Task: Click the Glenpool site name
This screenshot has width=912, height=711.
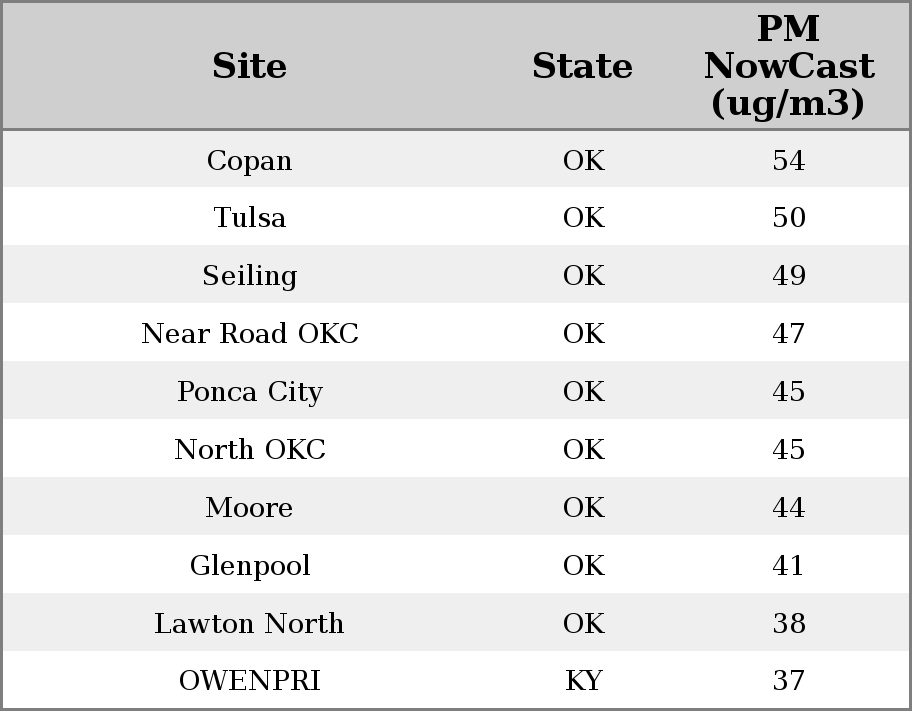Action: tap(249, 566)
